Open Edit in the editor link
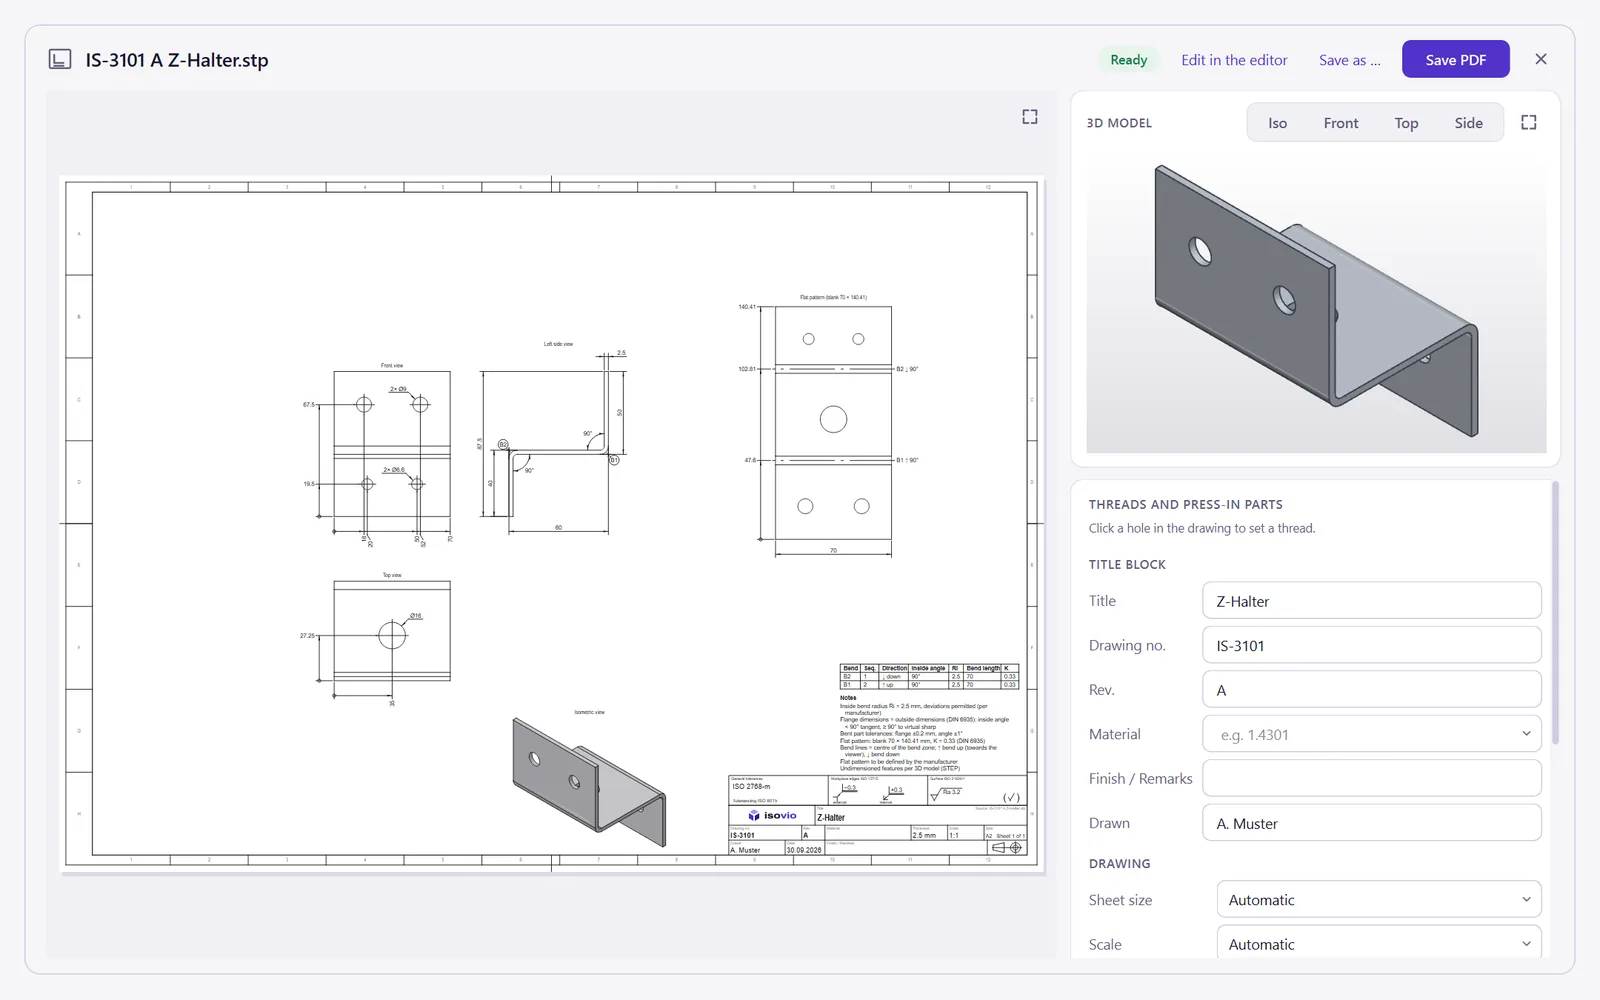This screenshot has width=1600, height=1000. (1234, 60)
